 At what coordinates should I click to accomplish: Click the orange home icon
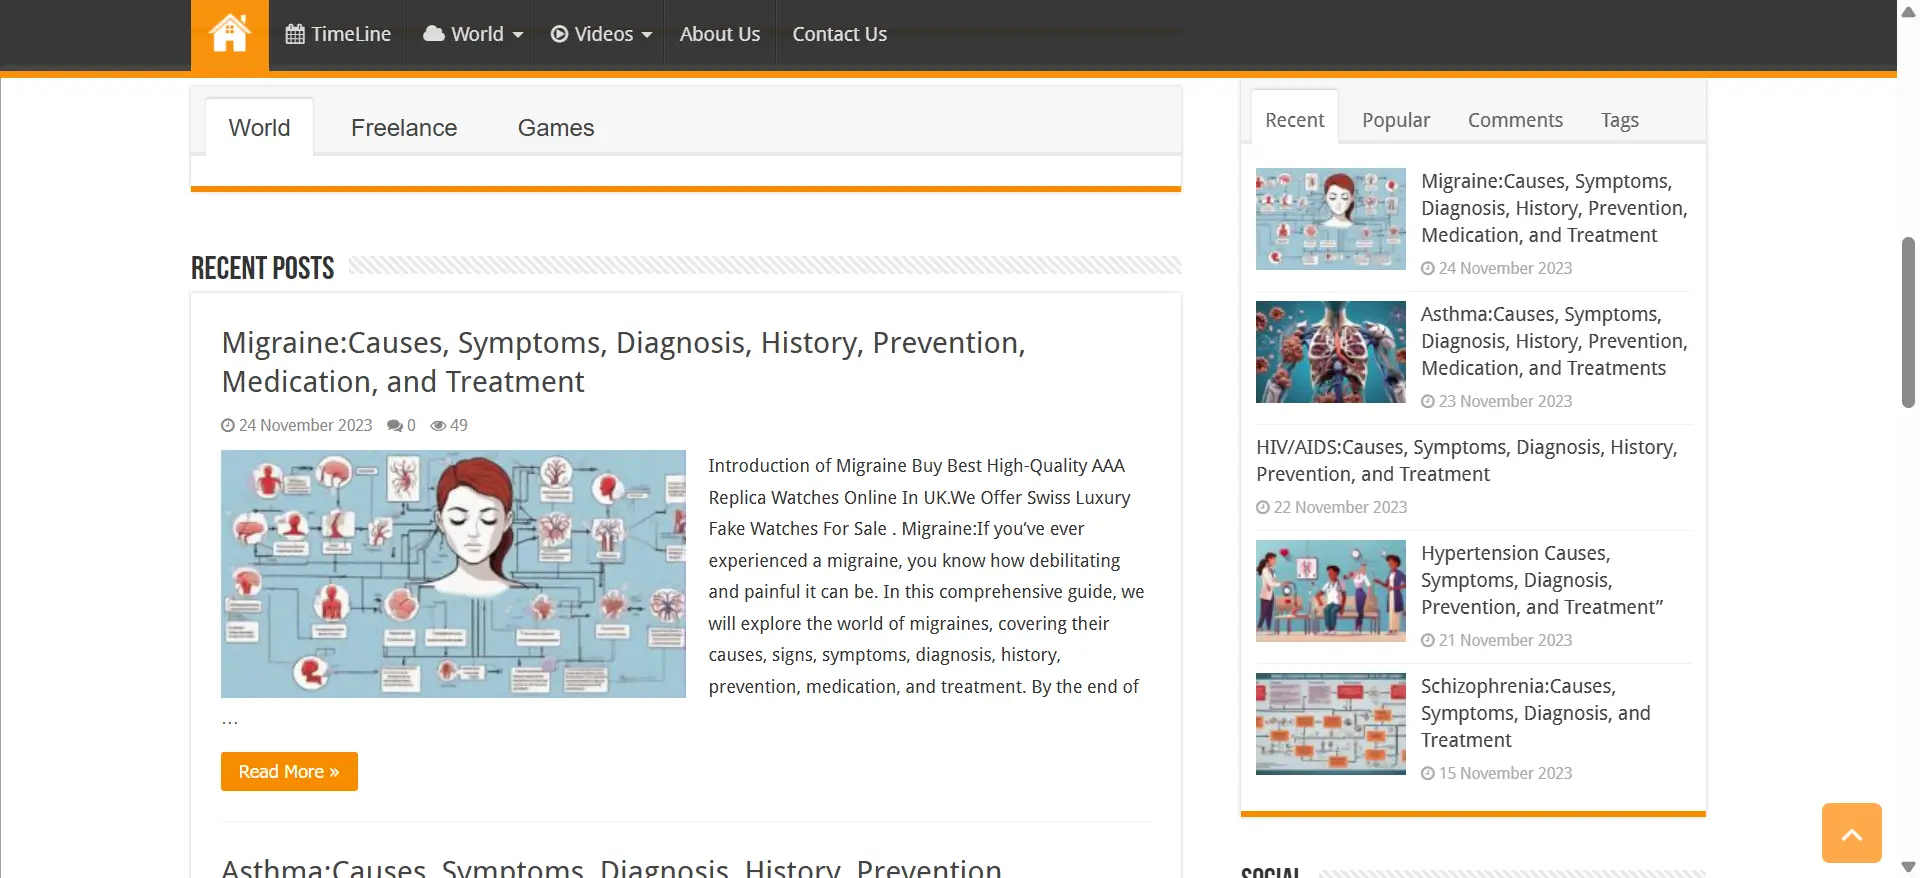coord(229,34)
